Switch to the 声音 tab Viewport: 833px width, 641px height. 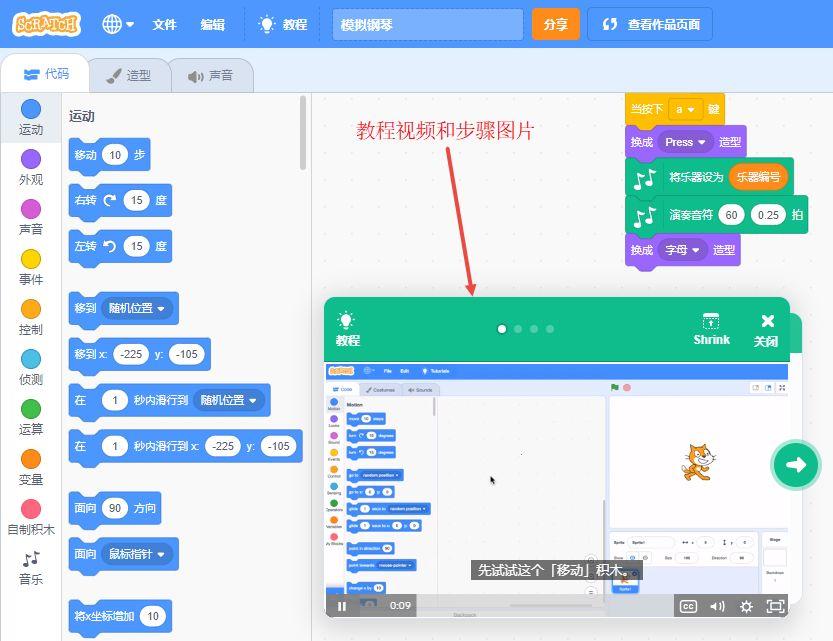point(210,75)
